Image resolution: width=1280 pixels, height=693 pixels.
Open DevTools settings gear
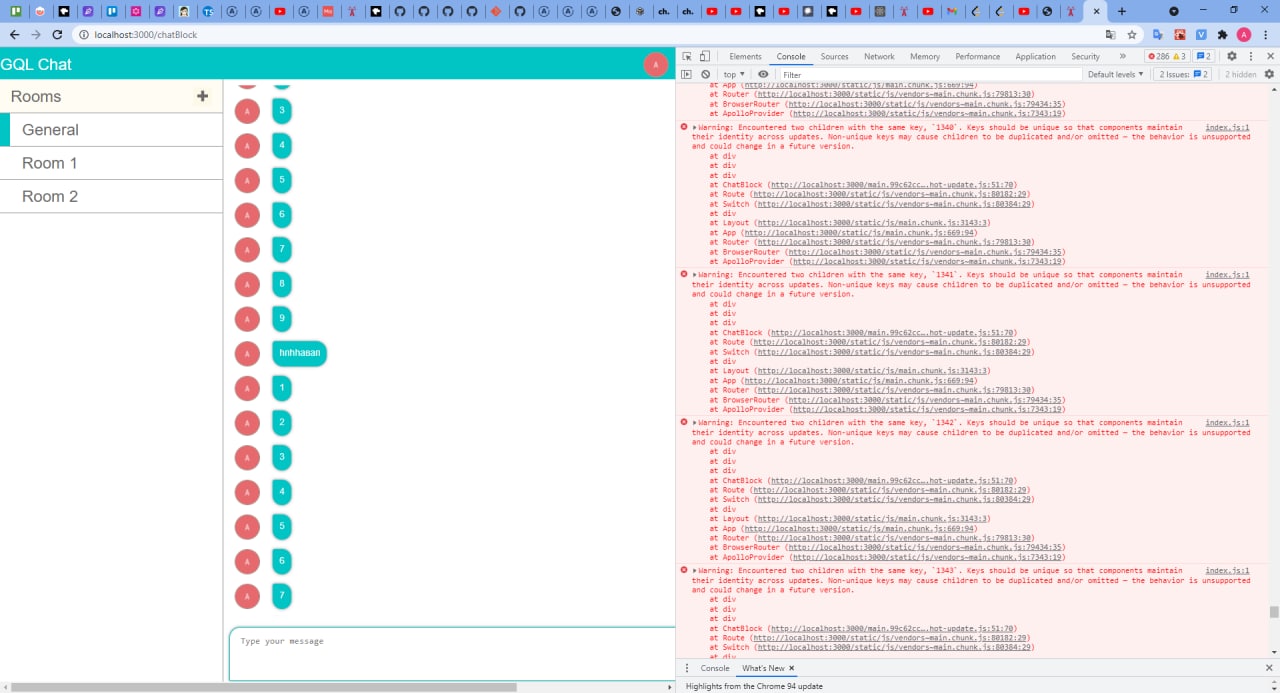coord(1232,57)
